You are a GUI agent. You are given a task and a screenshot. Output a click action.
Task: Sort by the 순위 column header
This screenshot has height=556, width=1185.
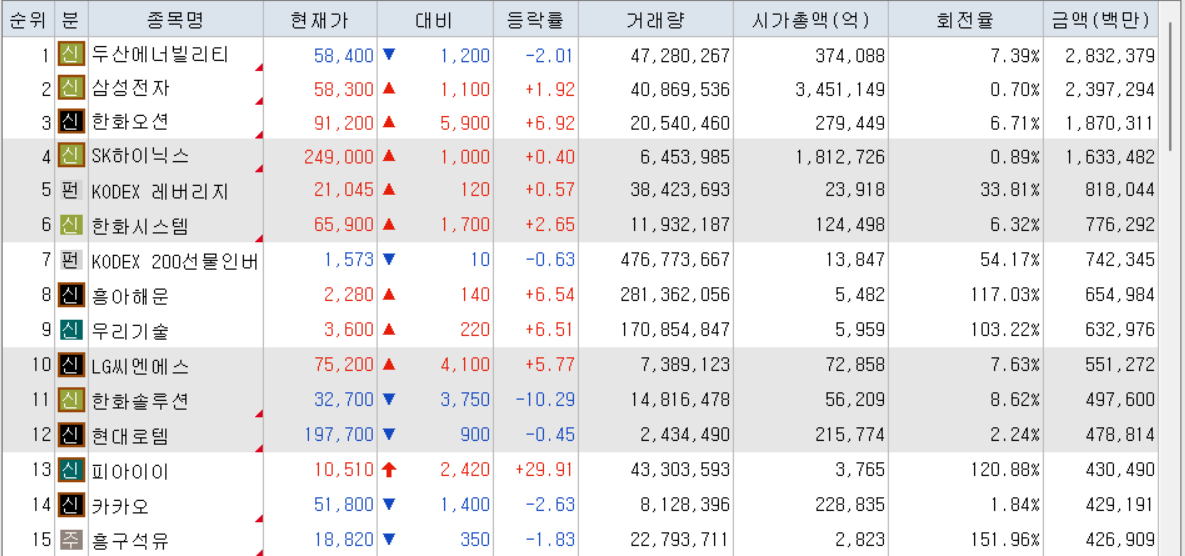[29, 20]
